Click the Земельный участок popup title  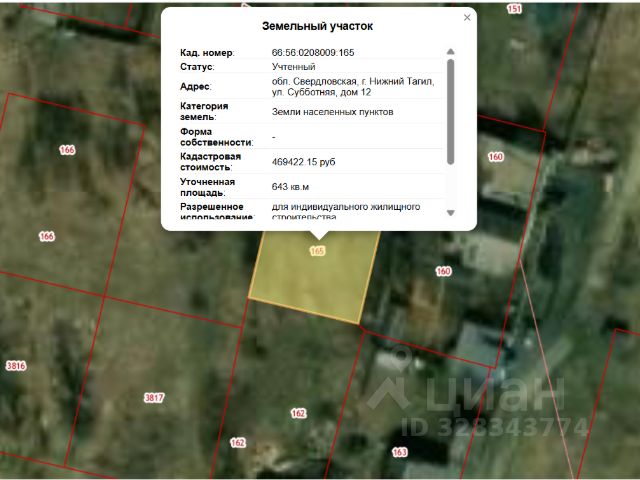318,26
